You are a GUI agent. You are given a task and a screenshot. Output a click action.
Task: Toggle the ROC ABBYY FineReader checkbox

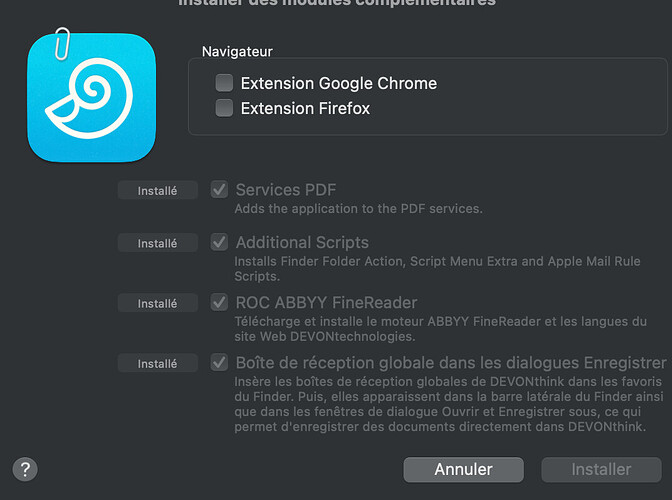[x=219, y=303]
